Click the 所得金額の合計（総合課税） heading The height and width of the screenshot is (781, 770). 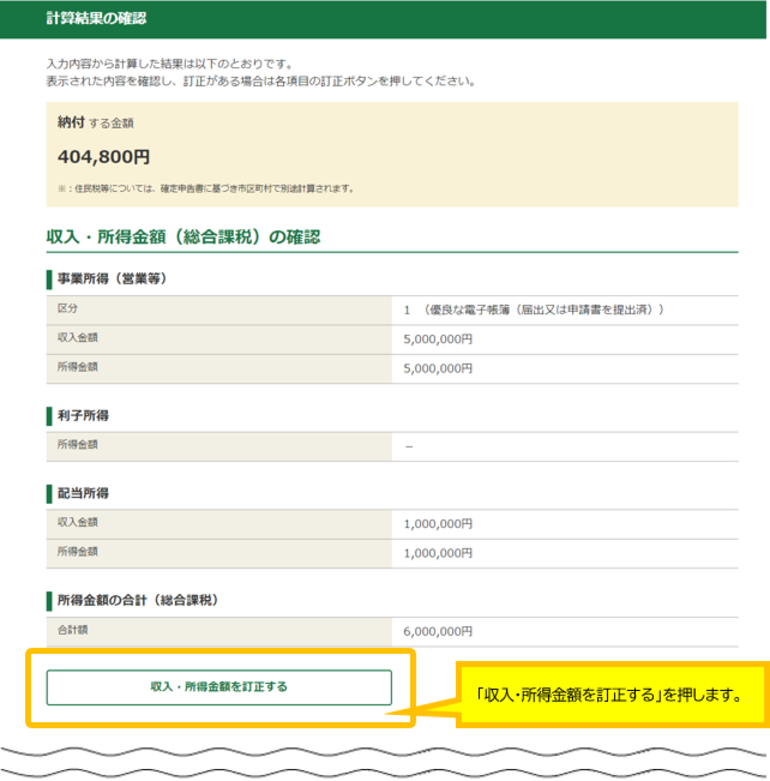coord(137,600)
